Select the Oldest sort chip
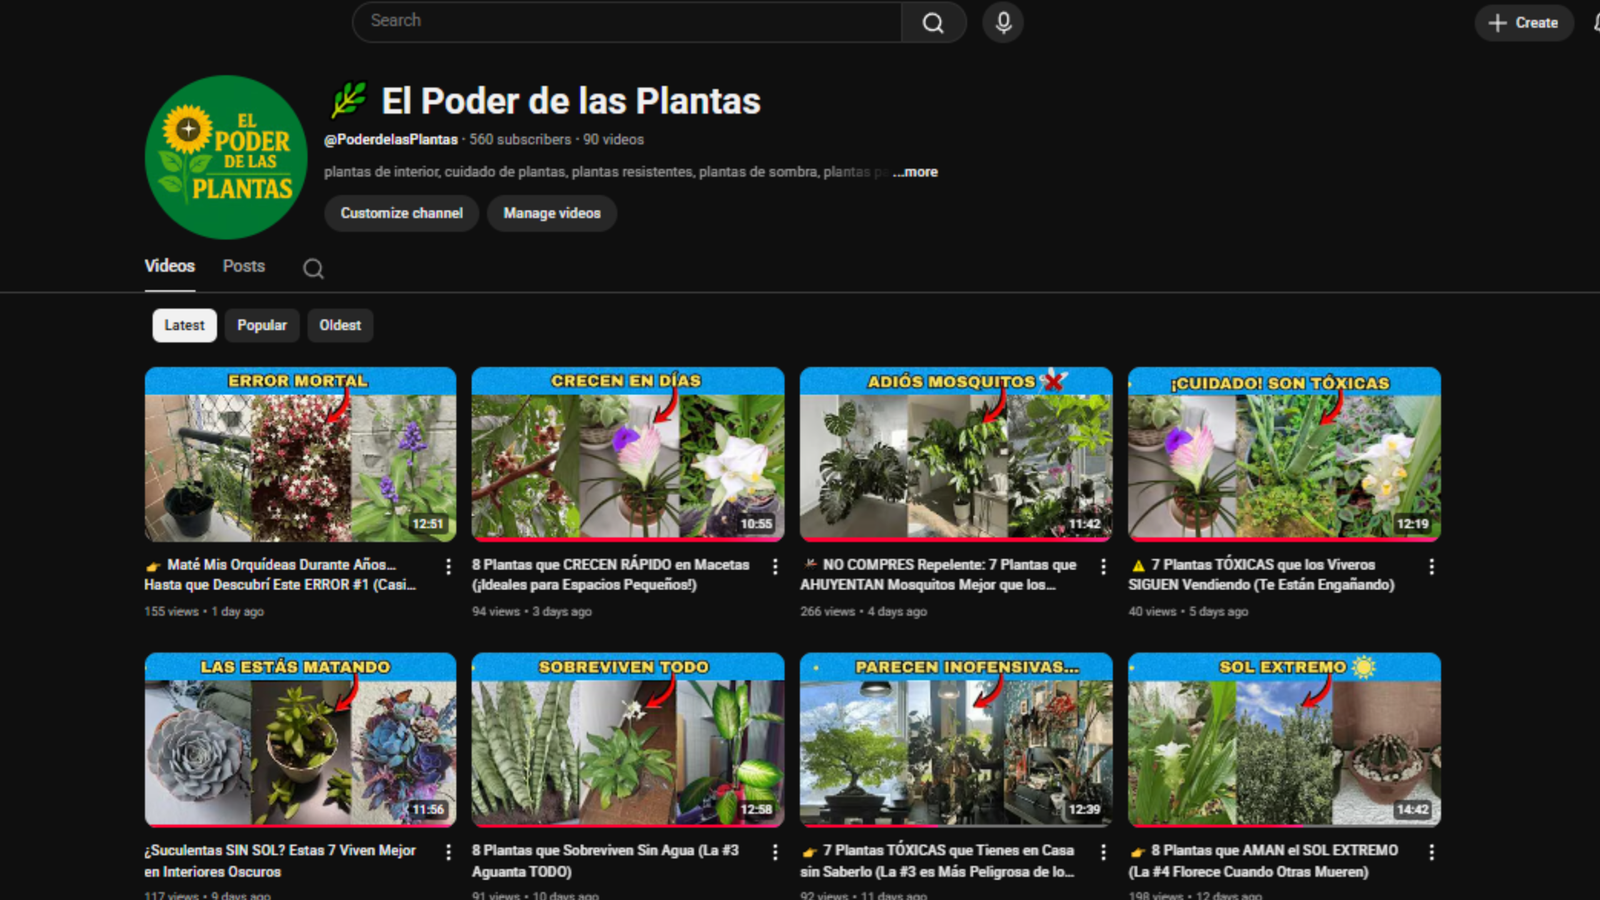Image resolution: width=1600 pixels, height=900 pixels. (x=340, y=325)
